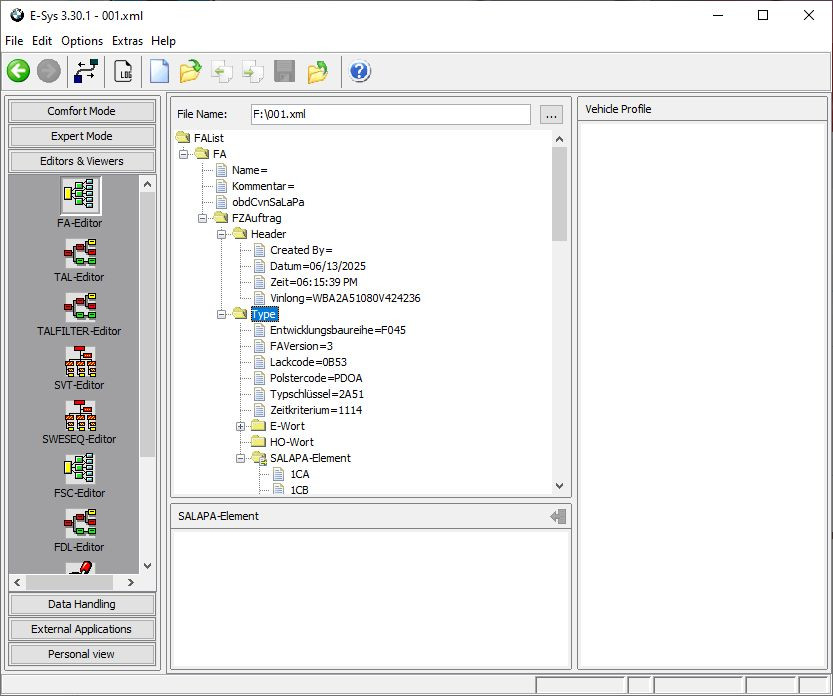
Task: Open the FA-Editor module
Action: [x=80, y=204]
